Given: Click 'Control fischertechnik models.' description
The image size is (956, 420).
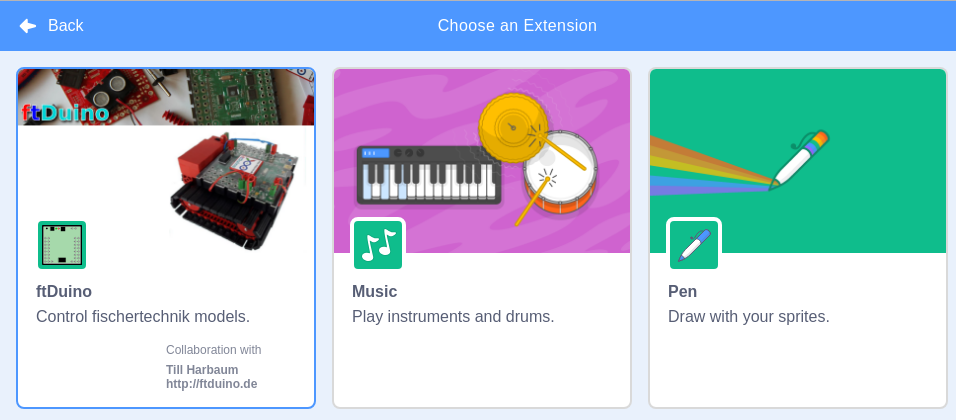Looking at the screenshot, I should point(143,317).
